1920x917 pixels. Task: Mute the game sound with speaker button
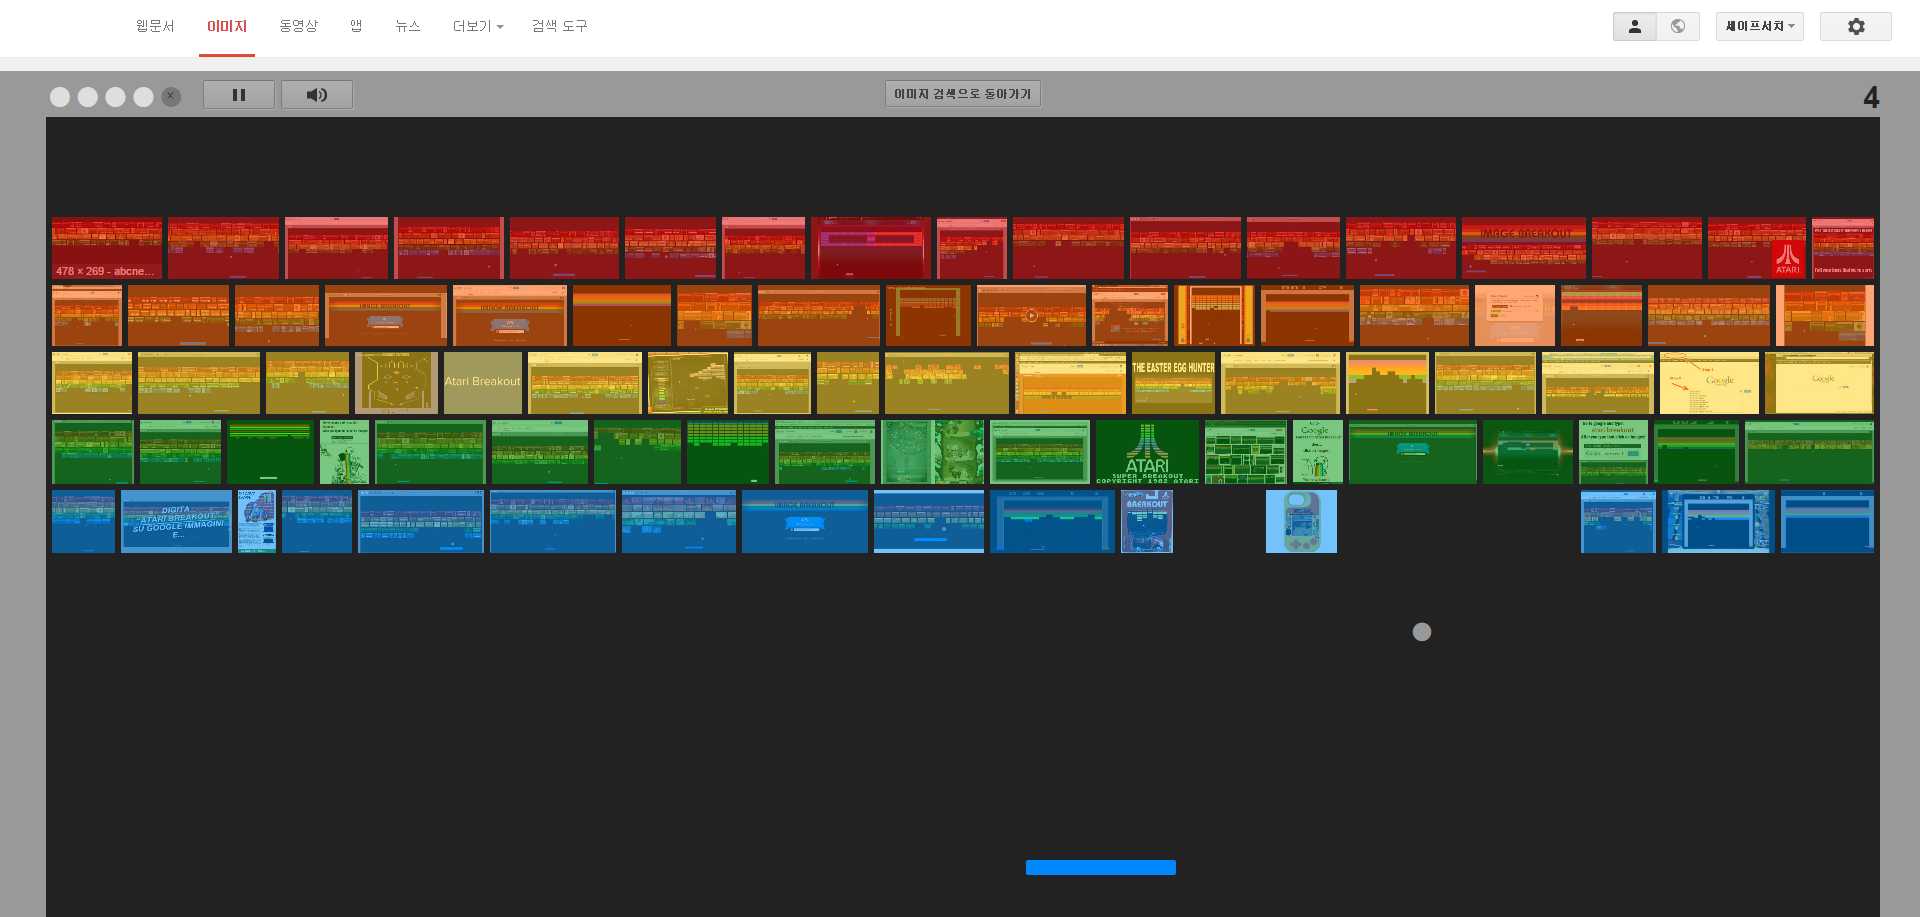[317, 95]
